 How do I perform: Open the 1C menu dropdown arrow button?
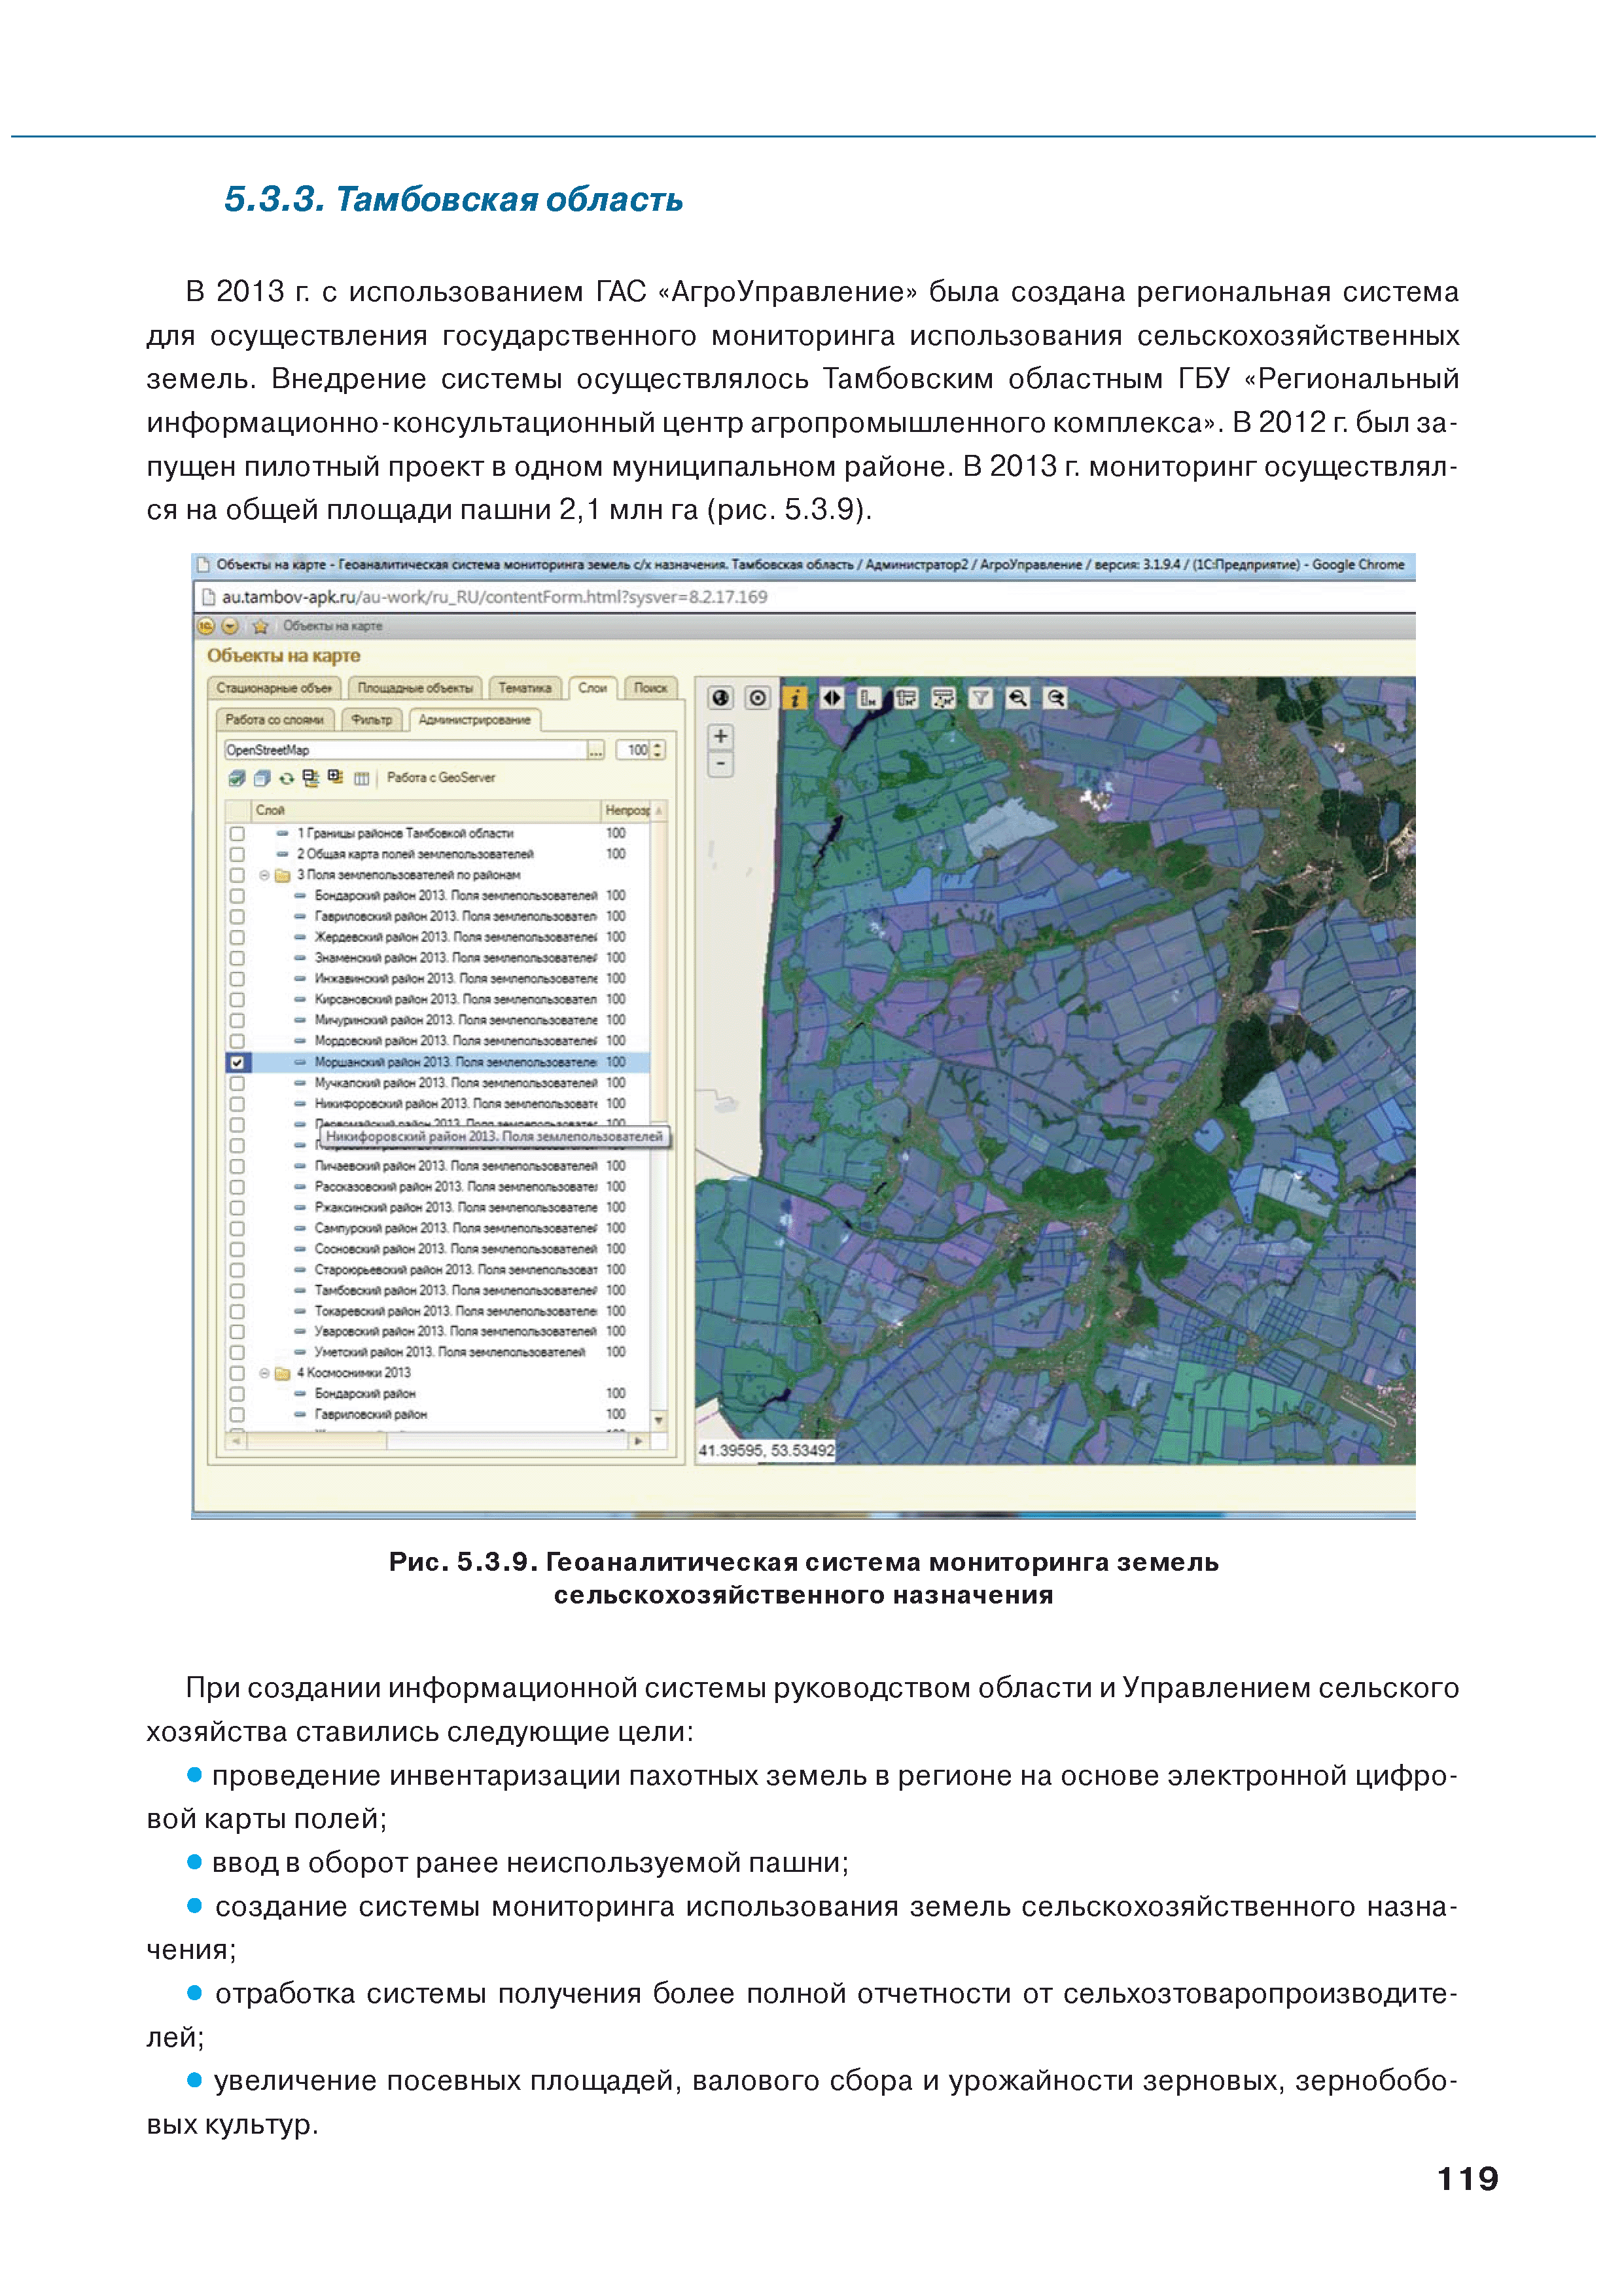point(230,626)
